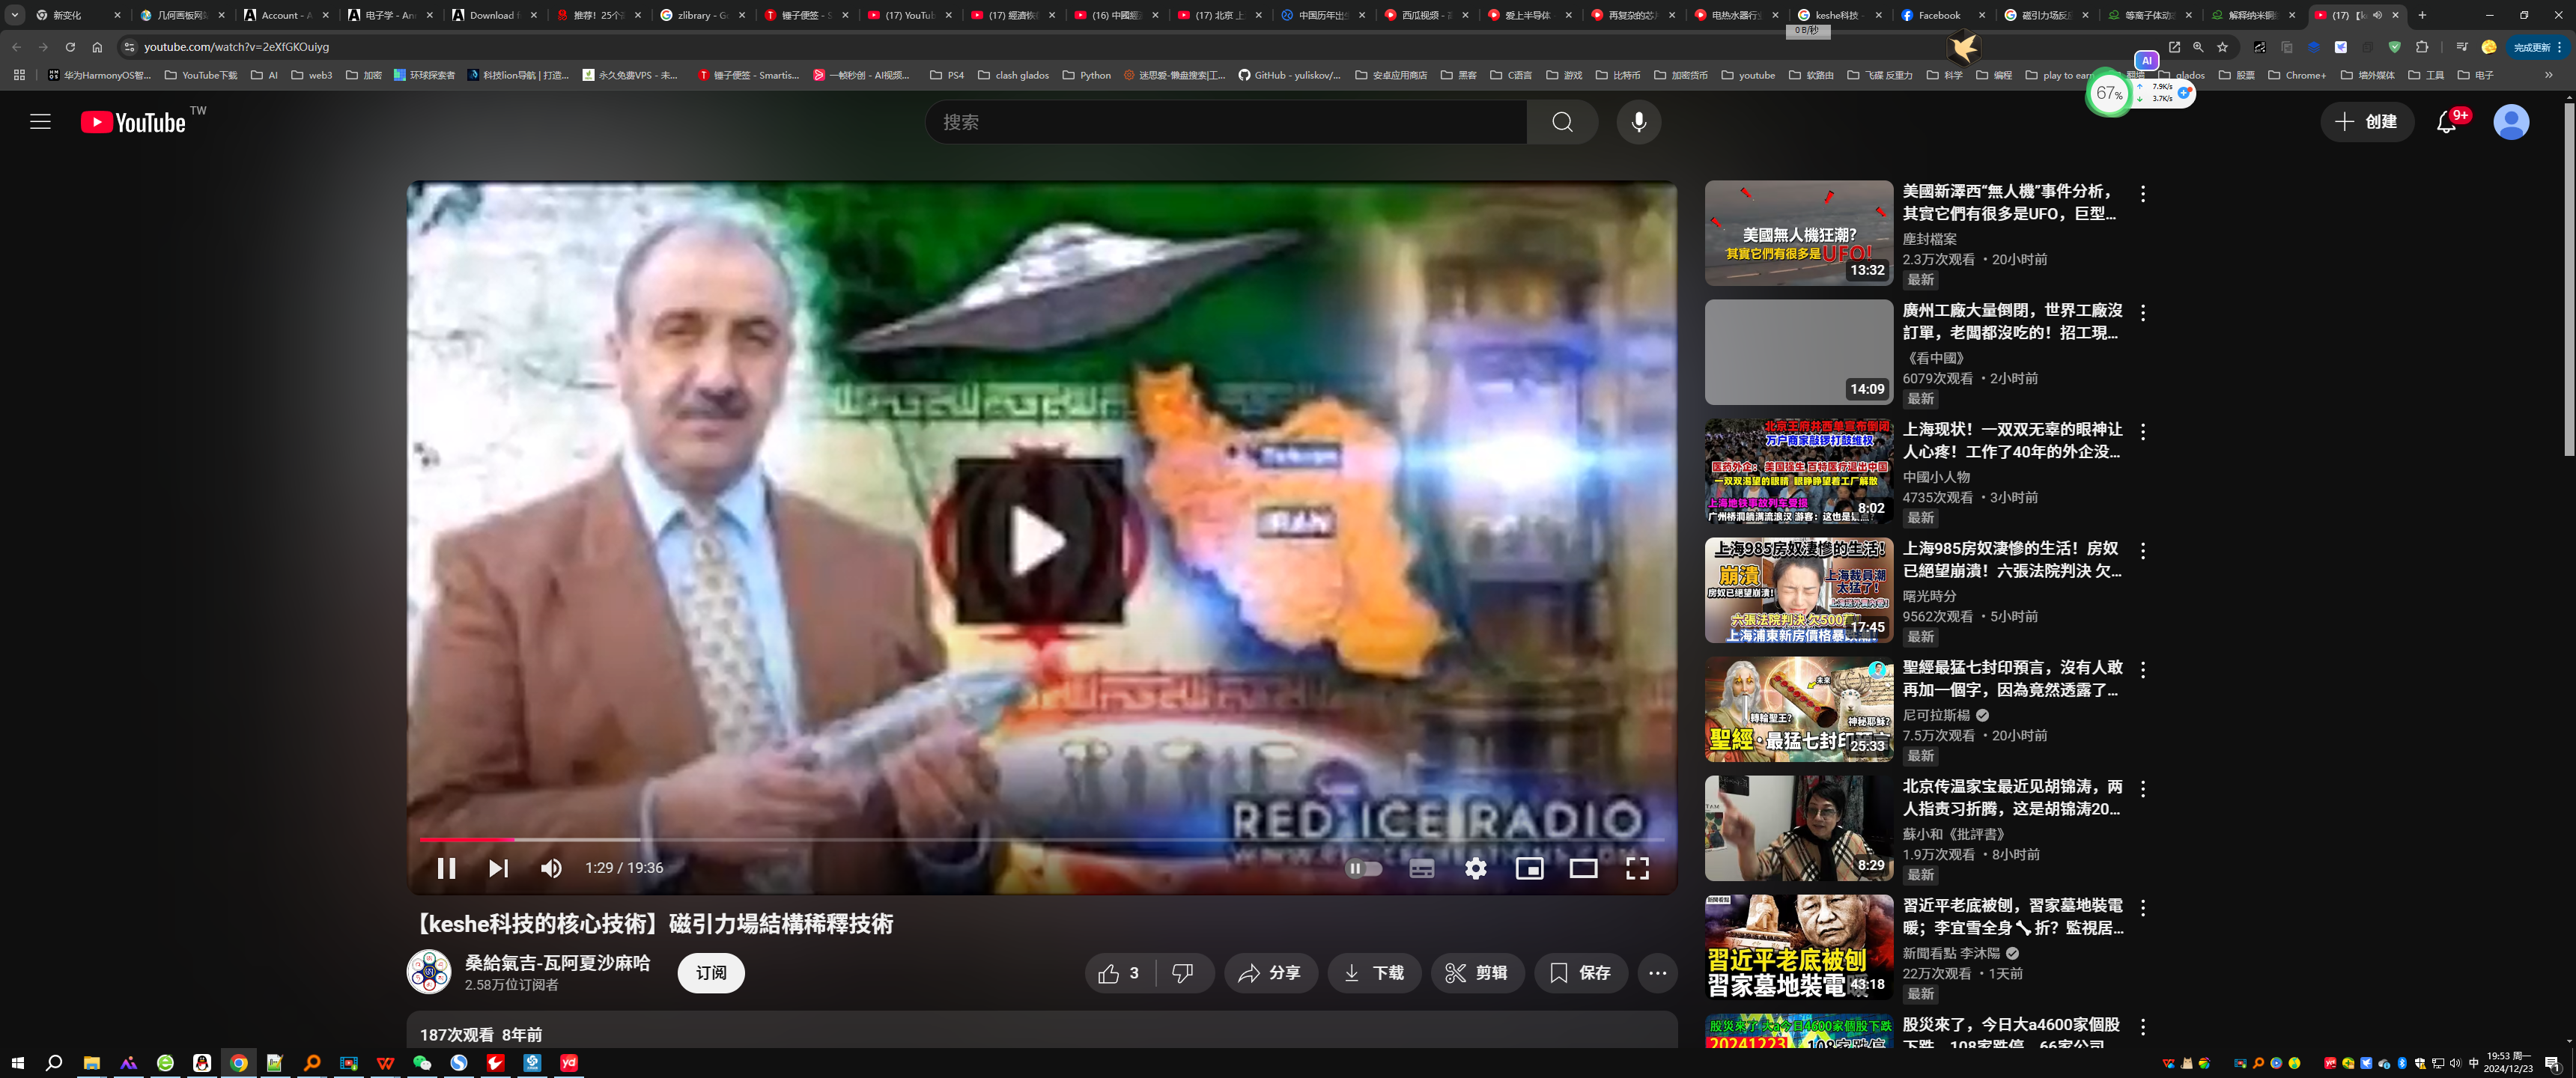Open video settings gear

tap(1475, 868)
